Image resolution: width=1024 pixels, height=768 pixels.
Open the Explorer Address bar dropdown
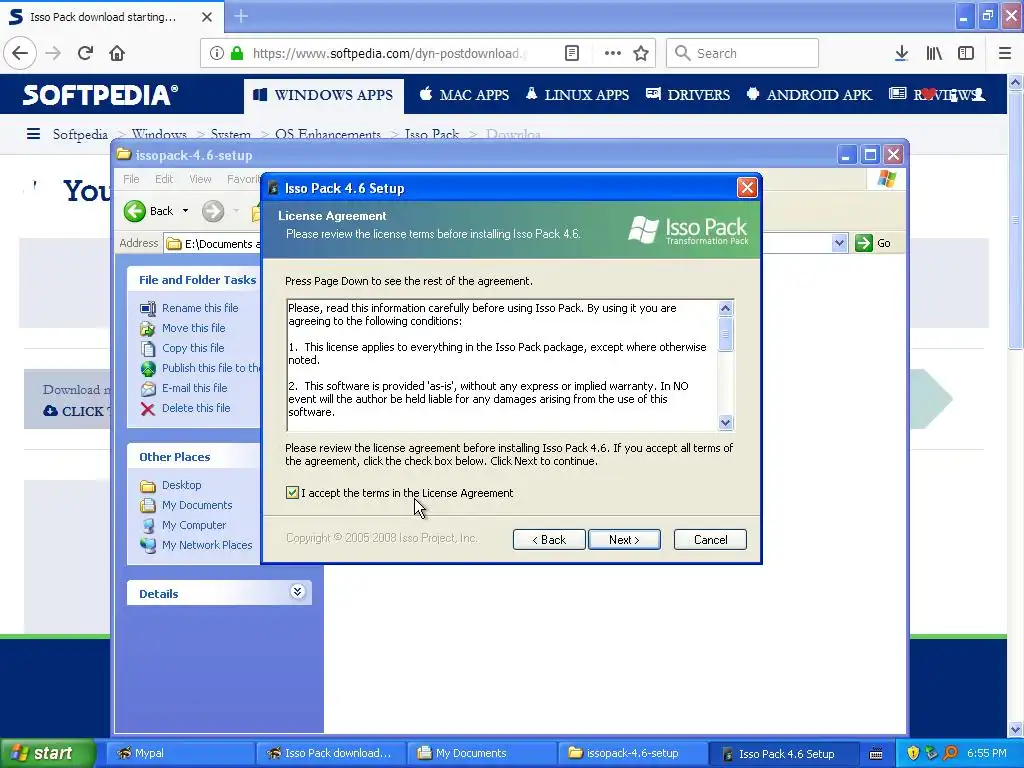pyautogui.click(x=839, y=244)
